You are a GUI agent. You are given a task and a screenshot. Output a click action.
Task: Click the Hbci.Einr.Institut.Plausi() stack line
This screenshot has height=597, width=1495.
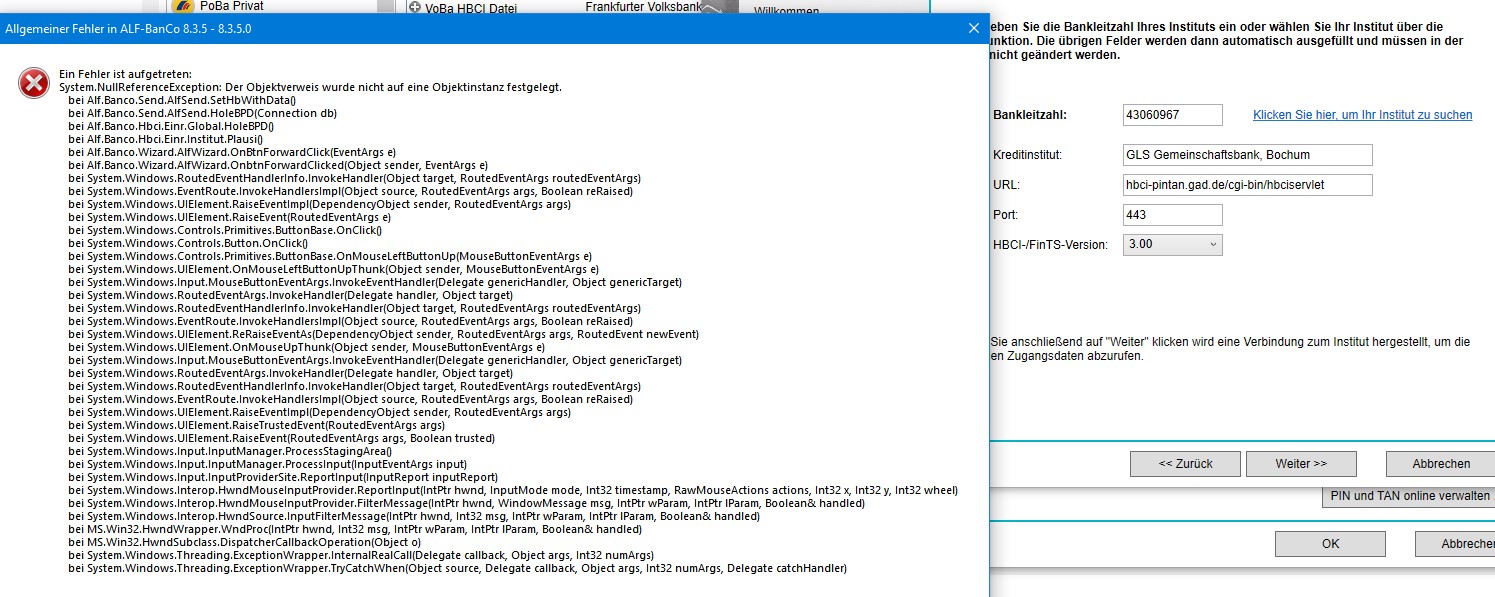click(165, 140)
